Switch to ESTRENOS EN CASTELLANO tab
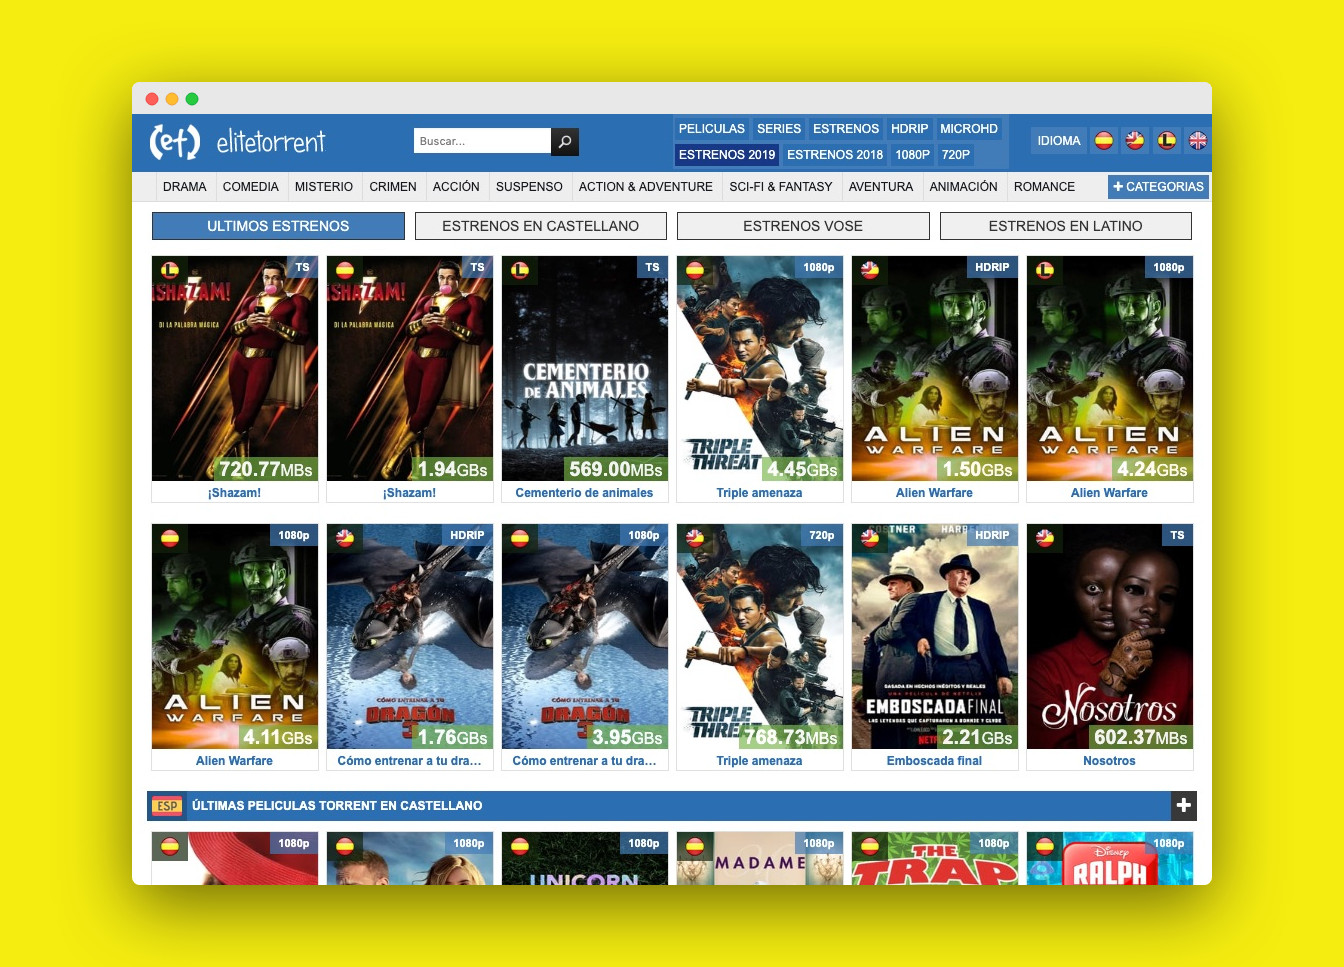1344x967 pixels. click(x=541, y=226)
